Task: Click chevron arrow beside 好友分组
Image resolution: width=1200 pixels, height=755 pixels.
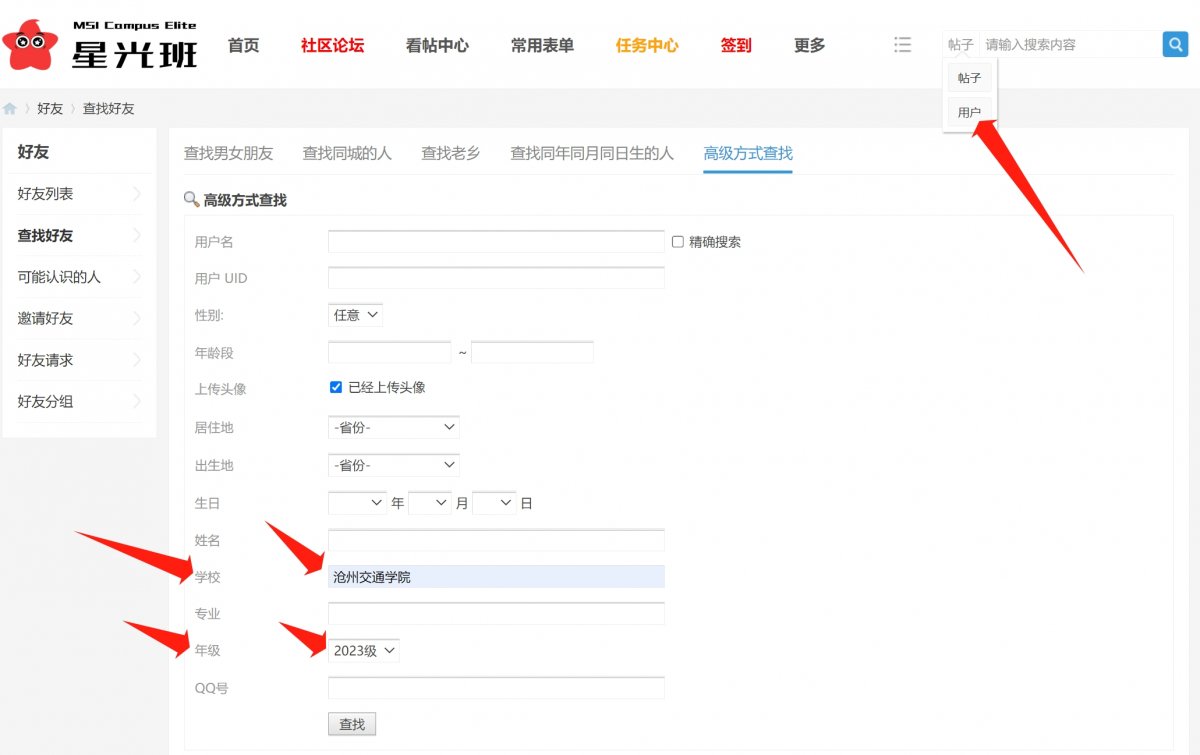Action: click(x=136, y=402)
